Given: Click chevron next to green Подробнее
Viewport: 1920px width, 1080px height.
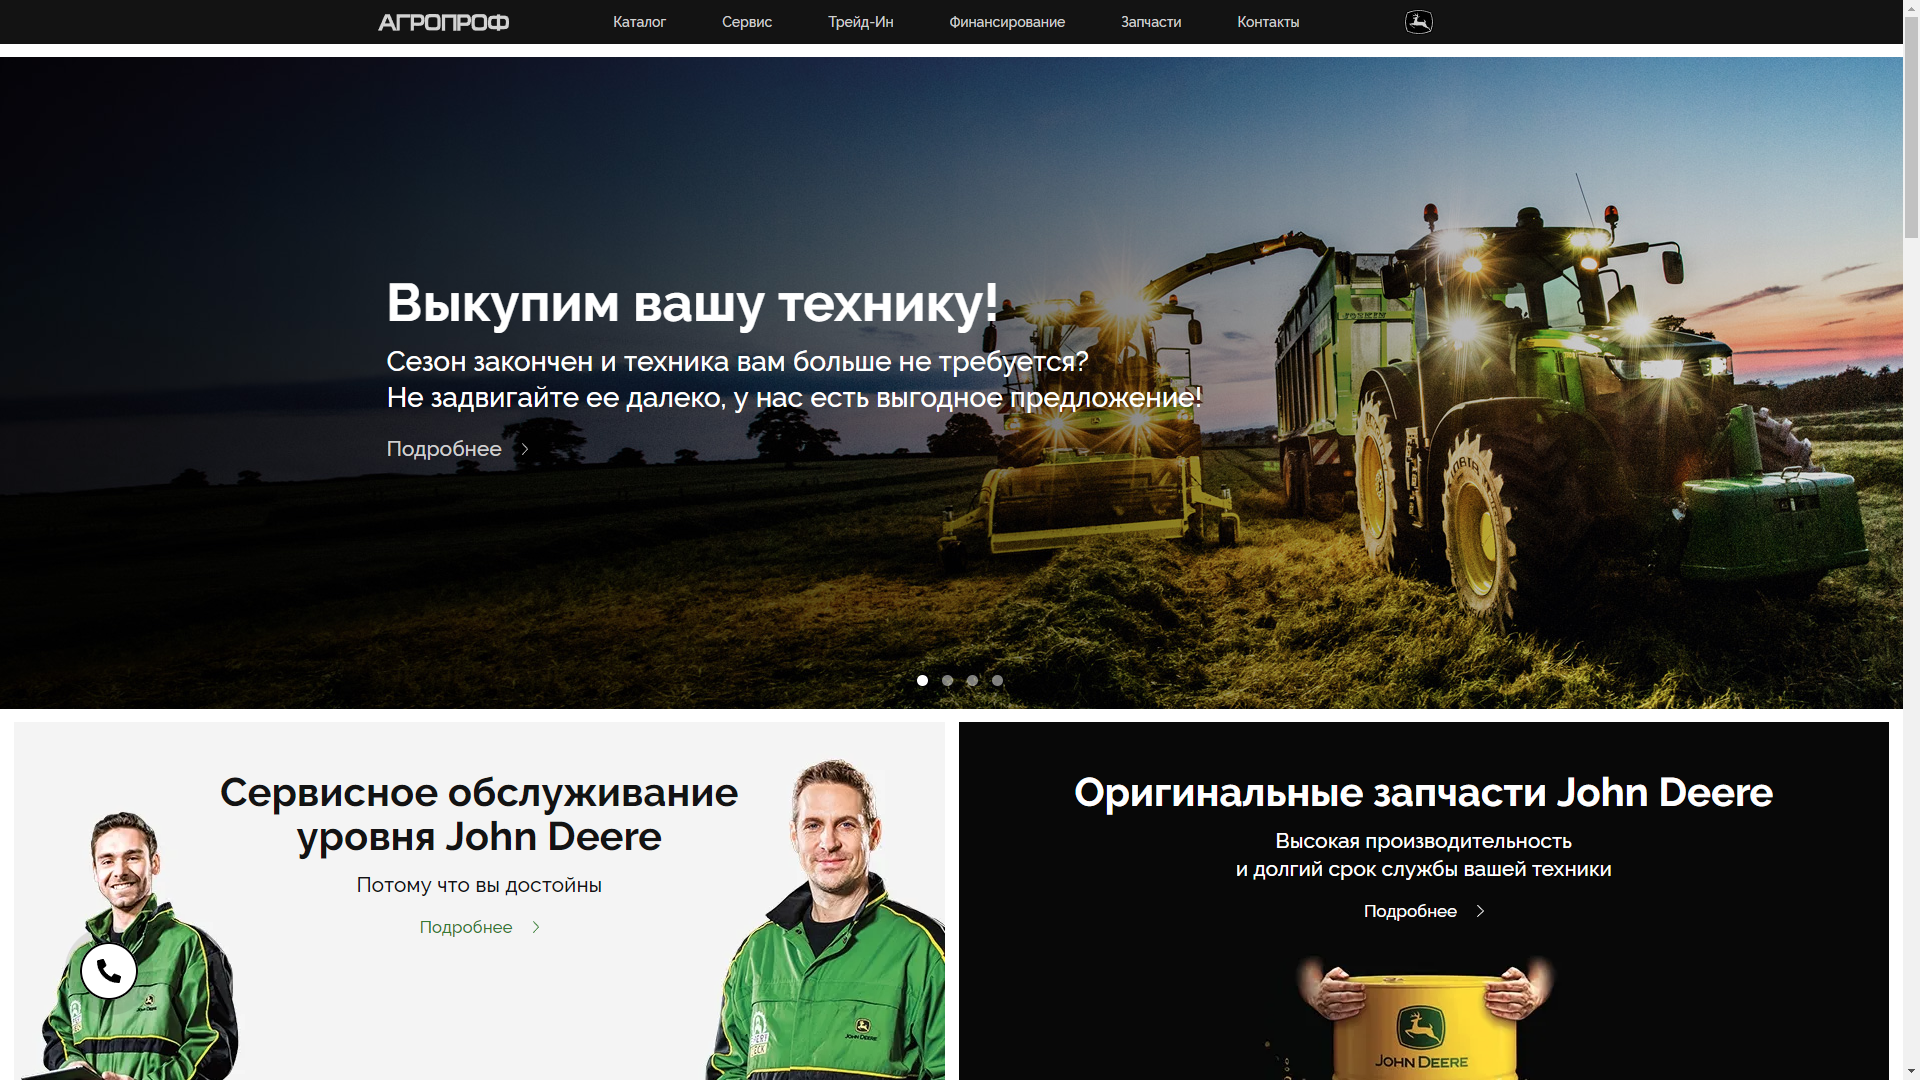Looking at the screenshot, I should (536, 927).
